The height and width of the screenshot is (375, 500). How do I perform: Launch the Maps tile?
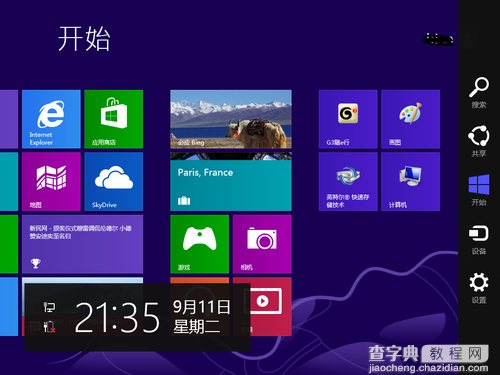pyautogui.click(x=51, y=182)
